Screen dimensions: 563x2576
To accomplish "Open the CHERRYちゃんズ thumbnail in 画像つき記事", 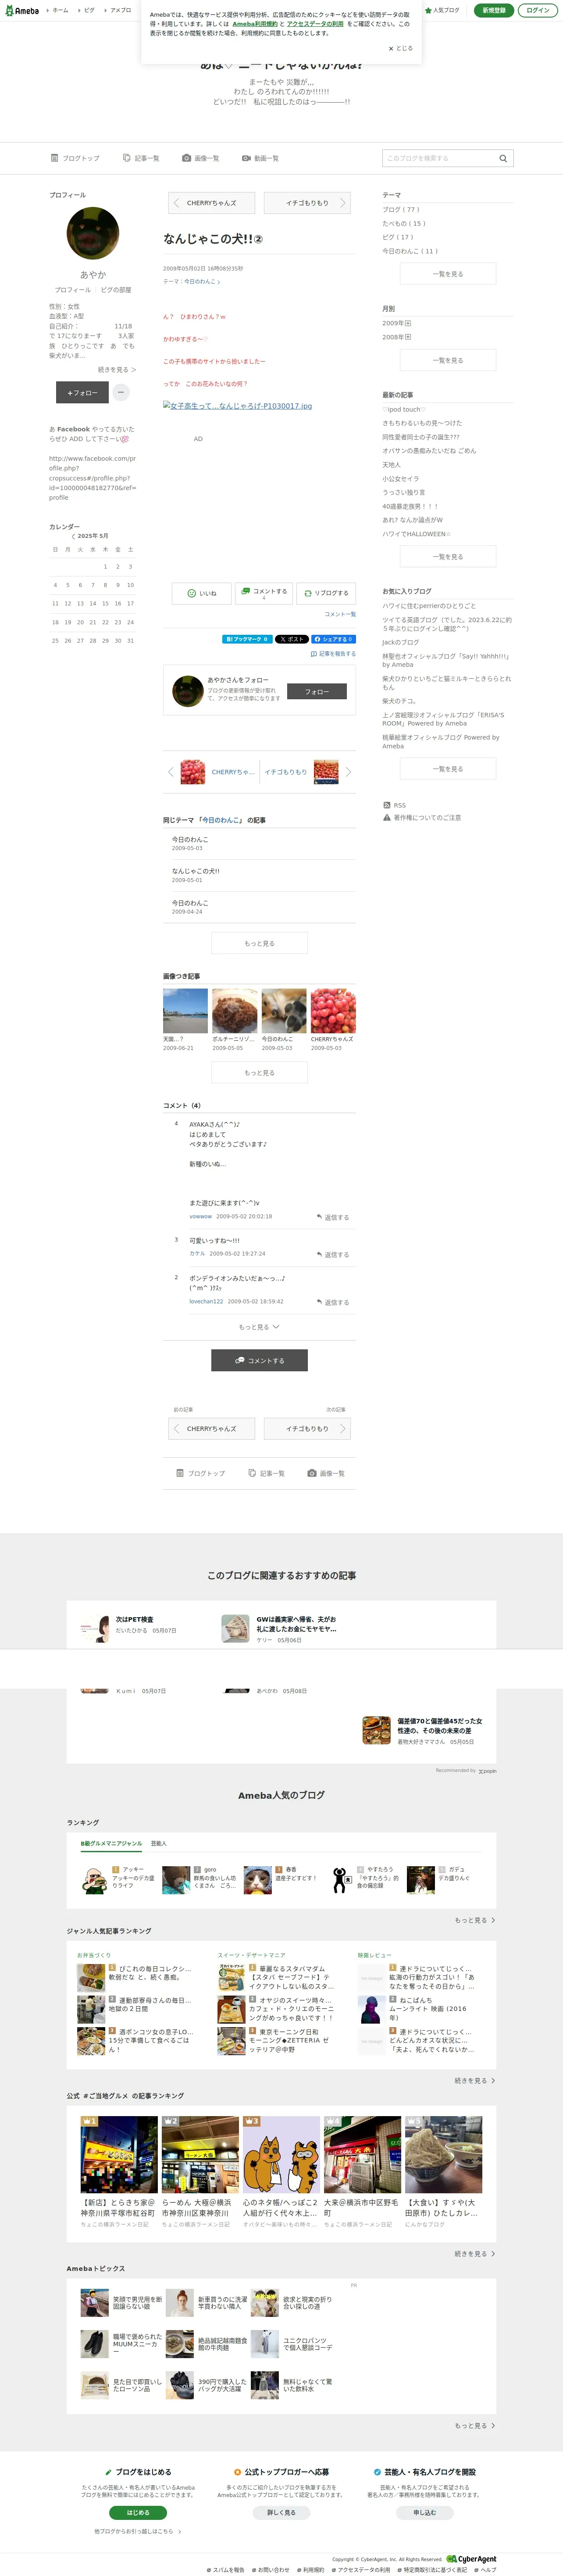I will (333, 1011).
